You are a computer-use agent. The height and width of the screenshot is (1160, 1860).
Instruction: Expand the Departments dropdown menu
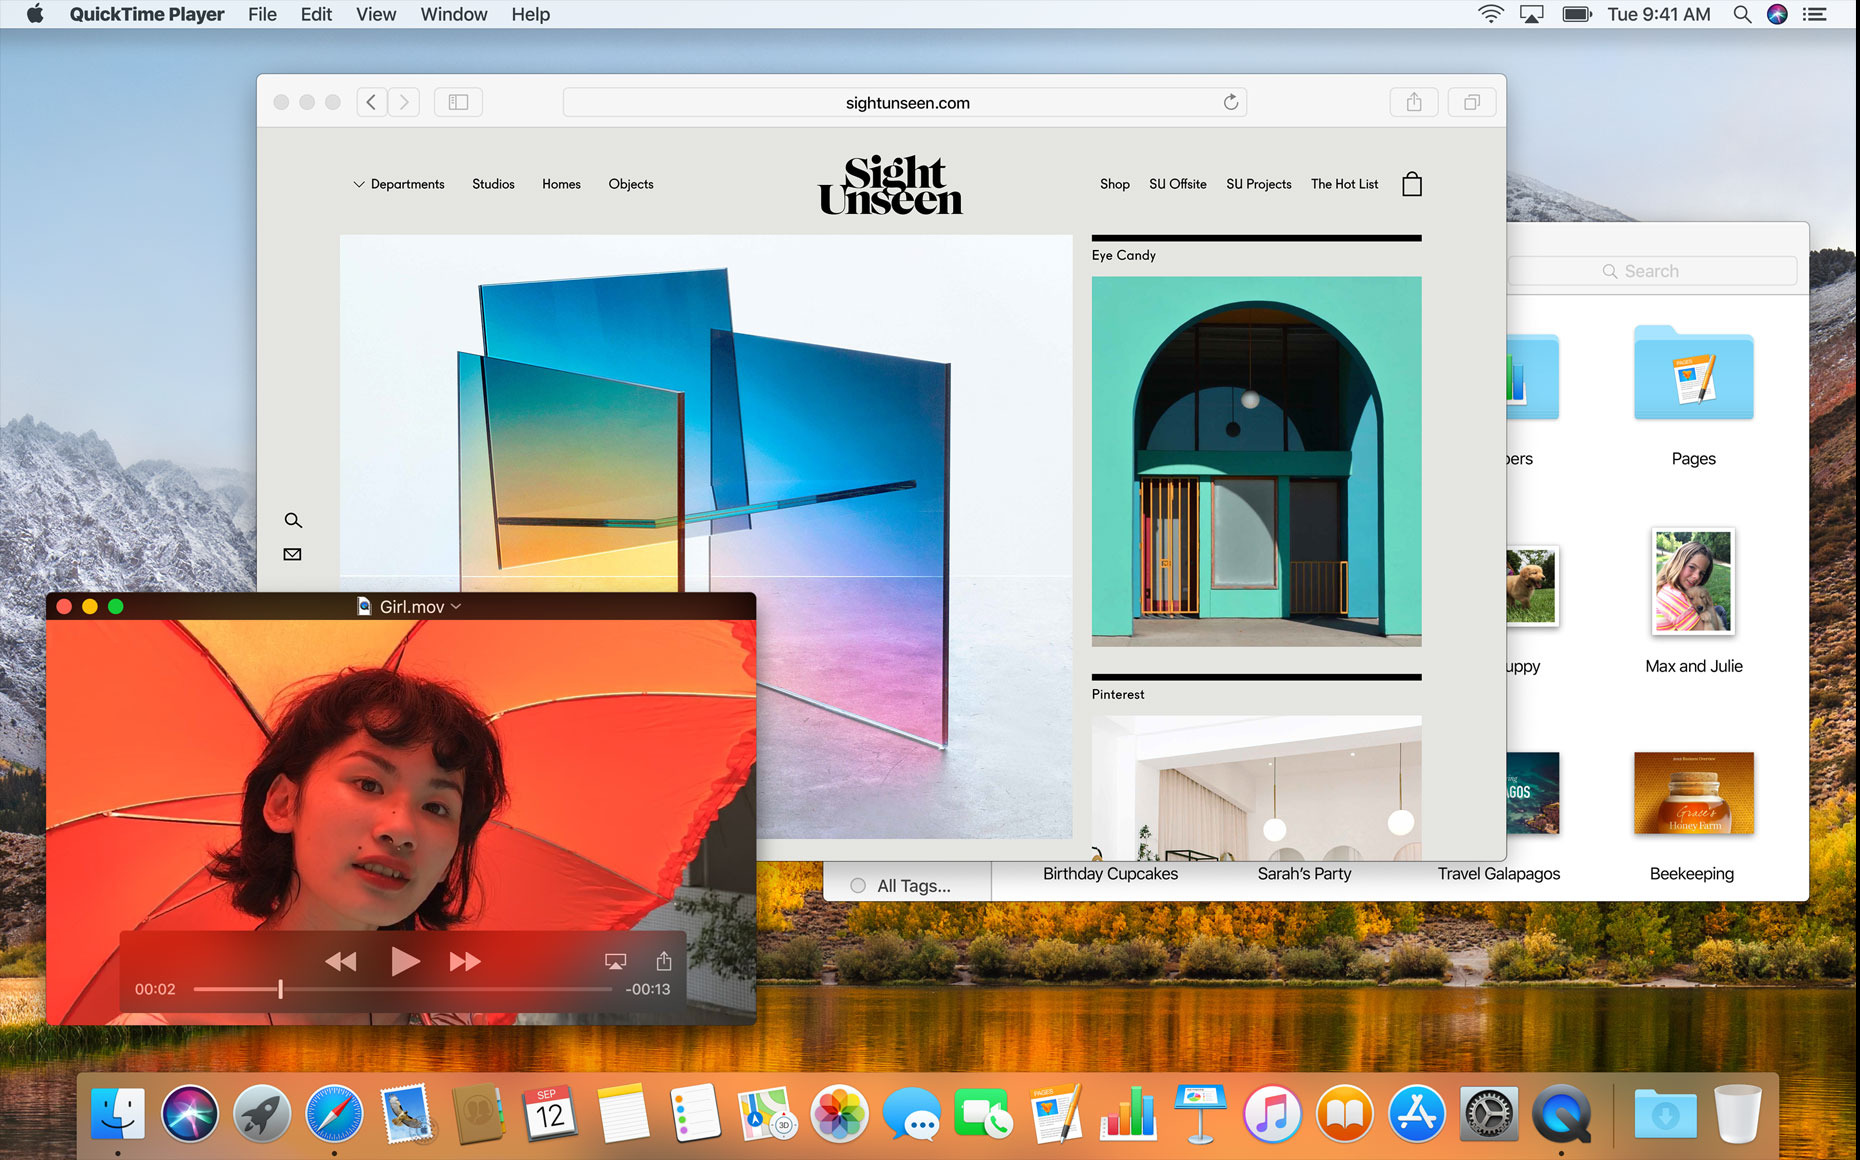coord(399,184)
